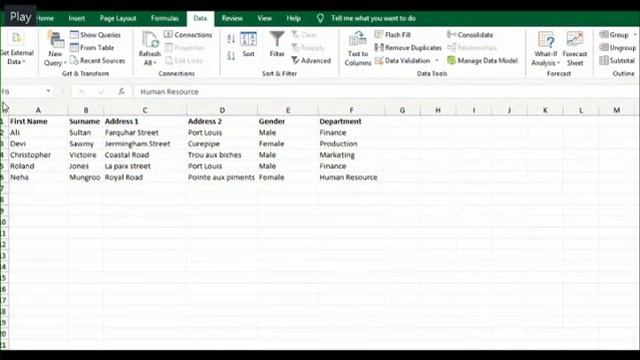Click the Ungroup outline button
640x360 pixels.
[618, 48]
